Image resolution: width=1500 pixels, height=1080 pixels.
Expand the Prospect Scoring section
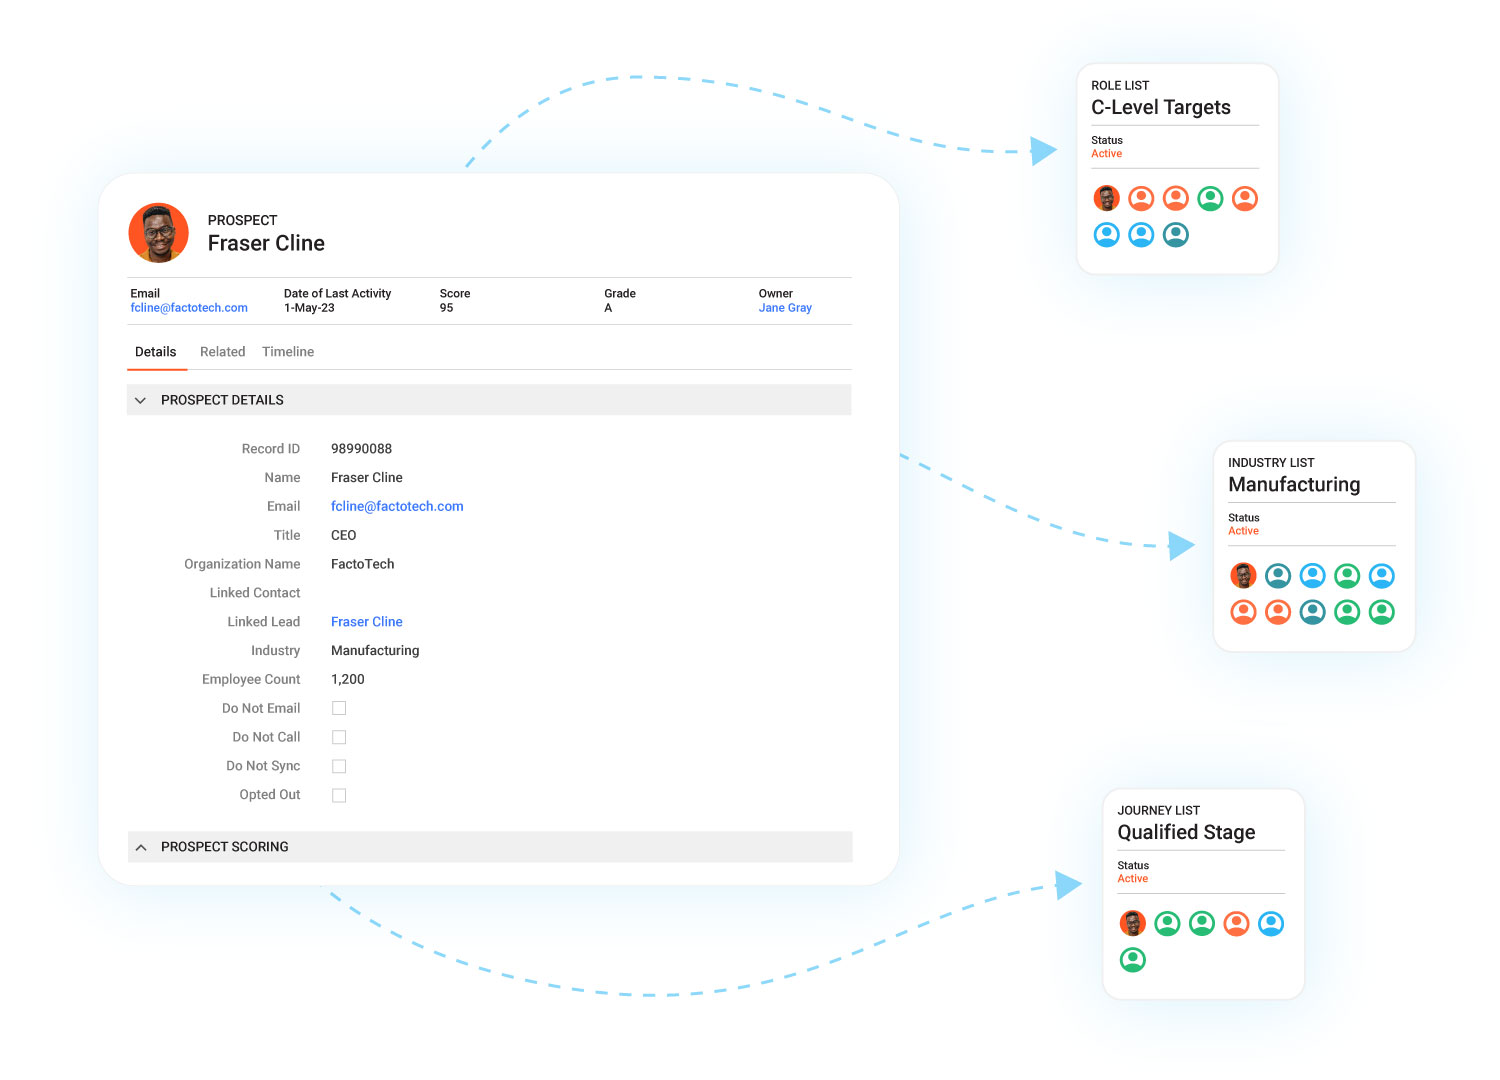tap(141, 846)
